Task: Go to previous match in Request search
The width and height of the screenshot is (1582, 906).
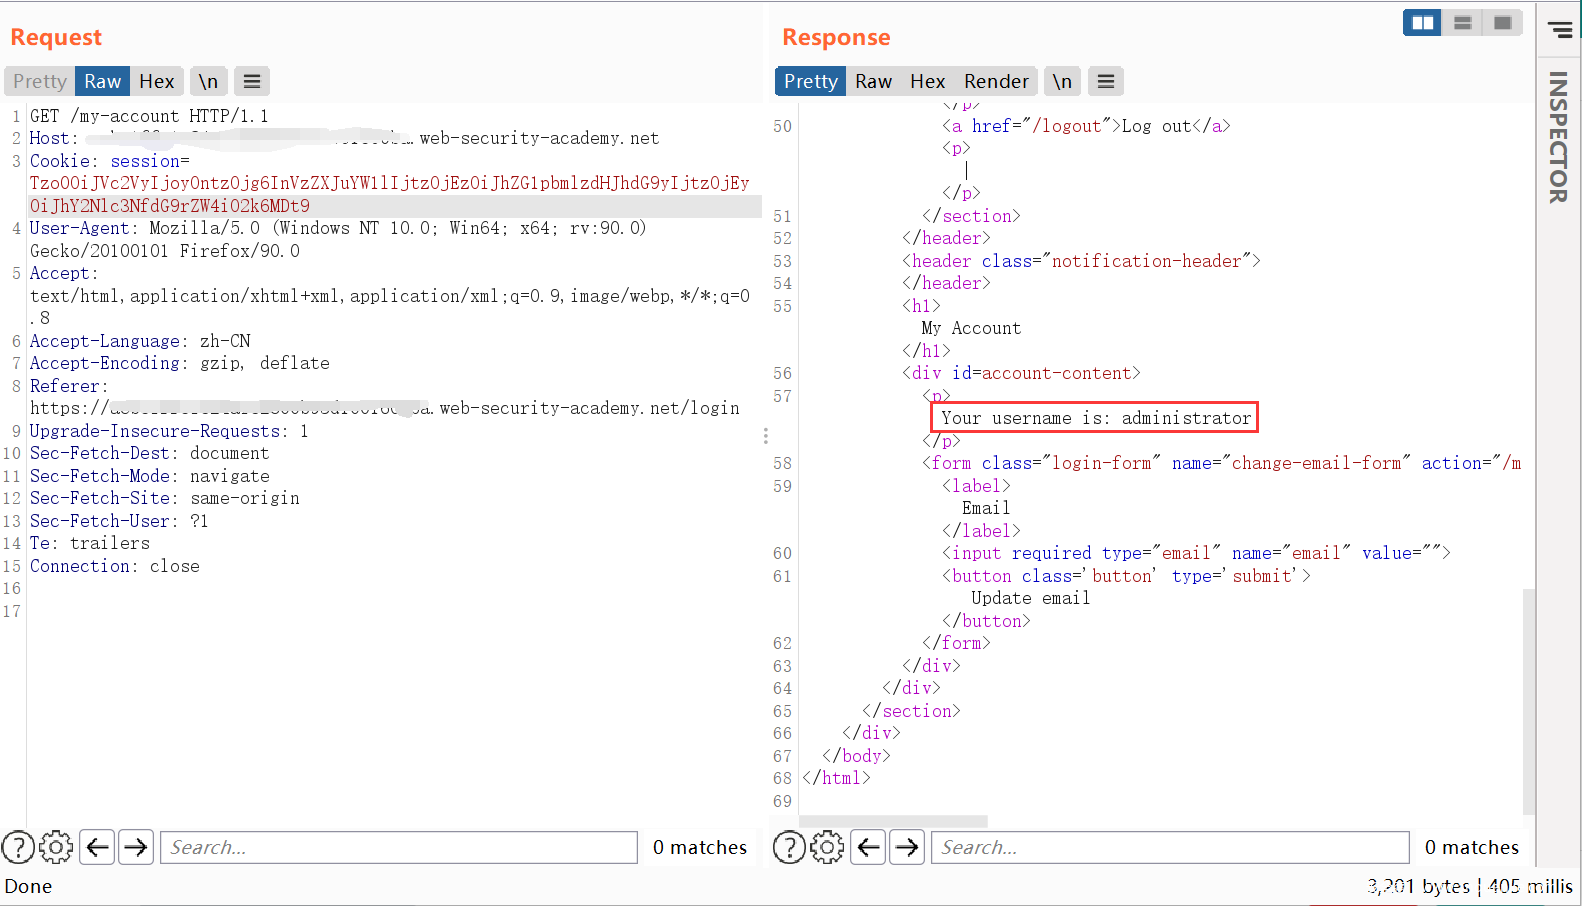Action: [97, 847]
